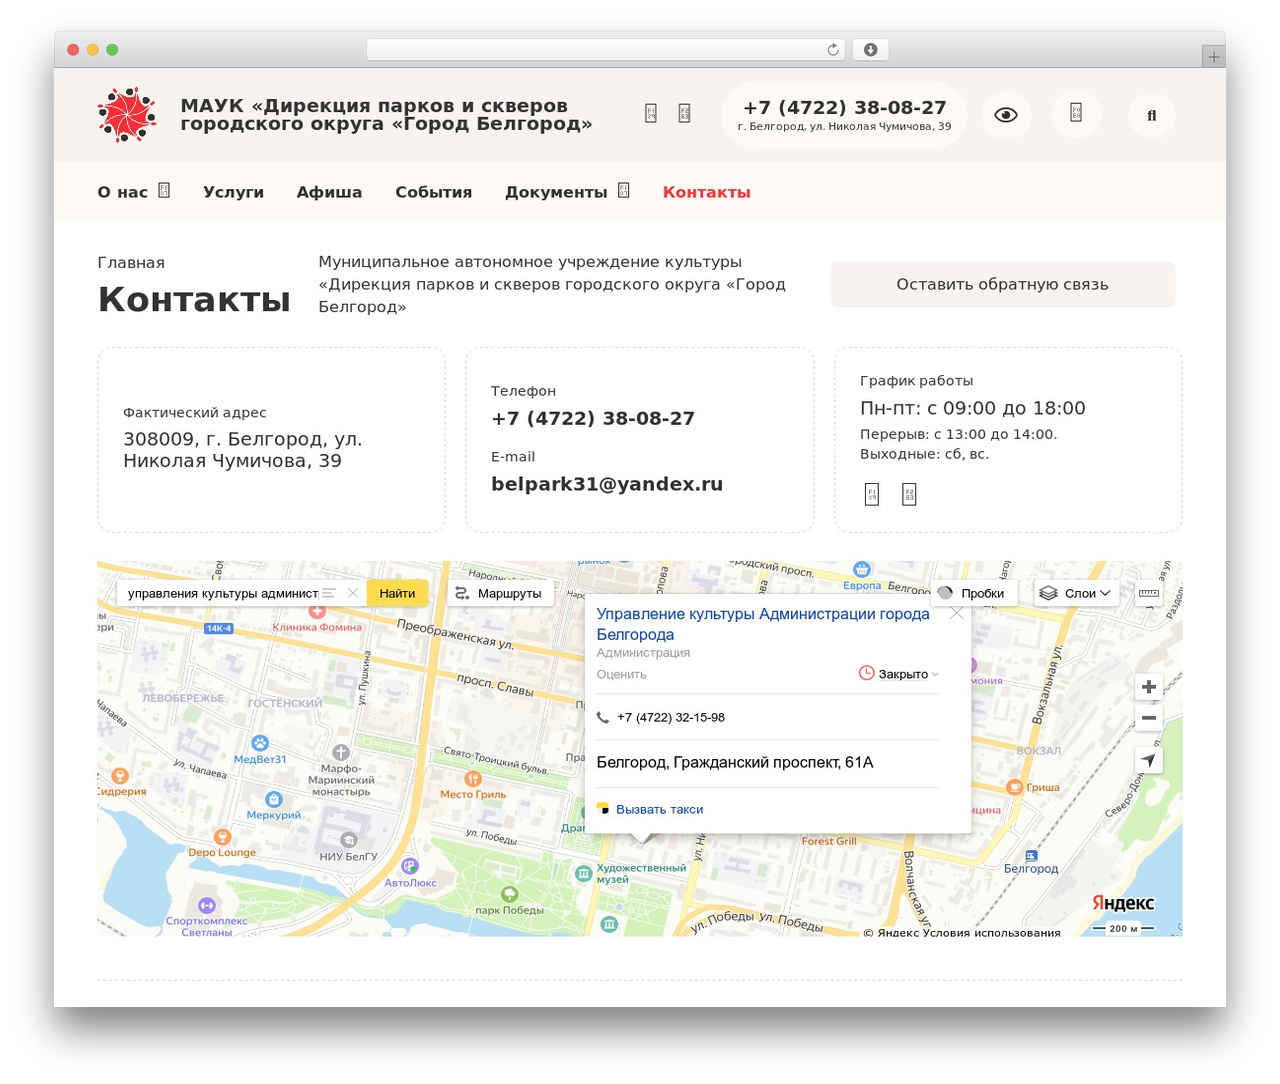Go to the Афиша page
Viewport: 1280px width, 1084px height.
pos(329,192)
